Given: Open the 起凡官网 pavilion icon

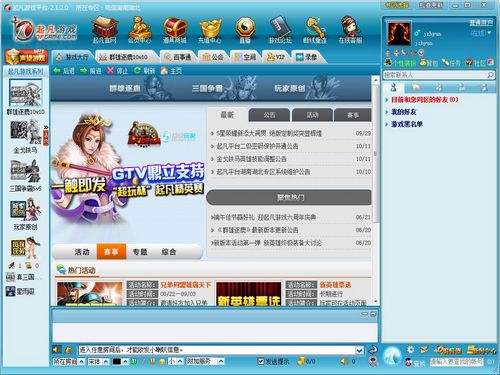Looking at the screenshot, I should pyautogui.click(x=105, y=30).
